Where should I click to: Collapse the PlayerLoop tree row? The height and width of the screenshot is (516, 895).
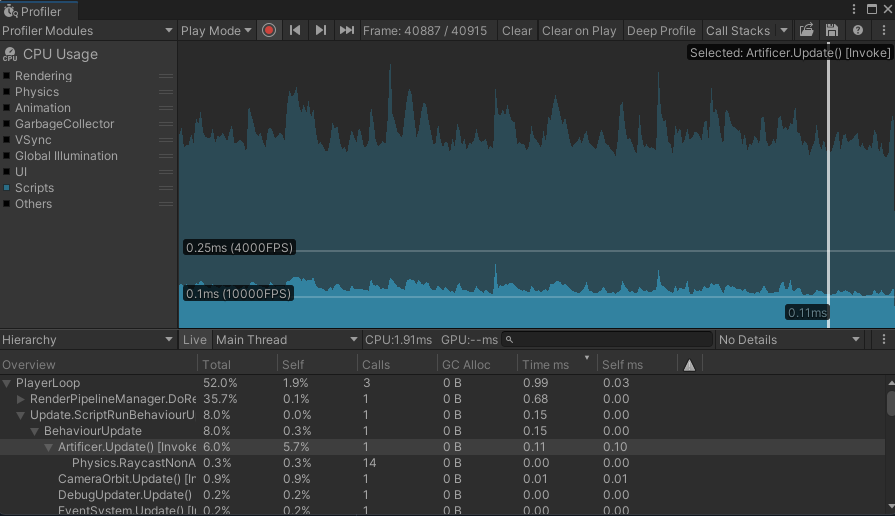point(8,383)
